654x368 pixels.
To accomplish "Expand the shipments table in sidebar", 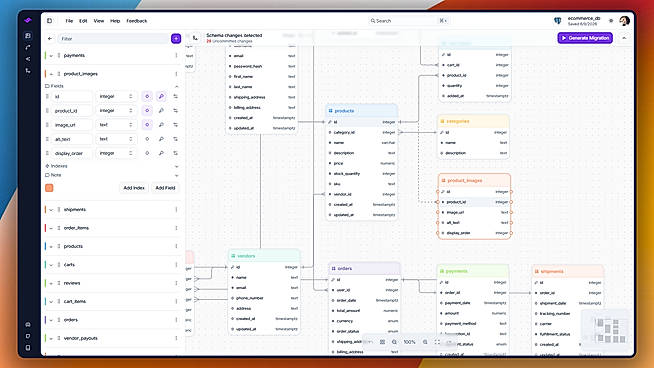I will pos(51,210).
